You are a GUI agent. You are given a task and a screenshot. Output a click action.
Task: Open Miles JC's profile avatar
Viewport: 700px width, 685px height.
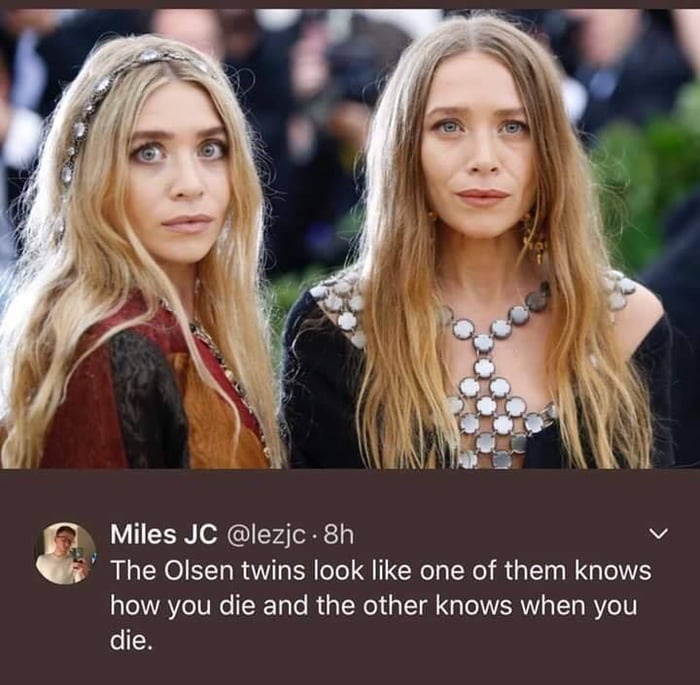(66, 553)
